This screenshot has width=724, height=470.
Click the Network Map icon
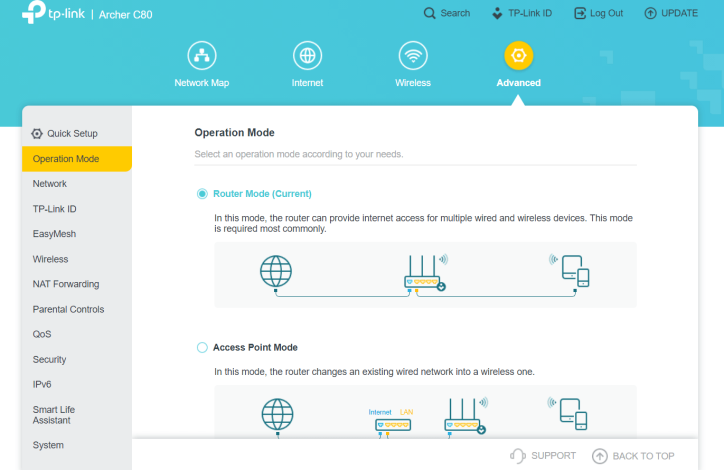click(x=202, y=55)
